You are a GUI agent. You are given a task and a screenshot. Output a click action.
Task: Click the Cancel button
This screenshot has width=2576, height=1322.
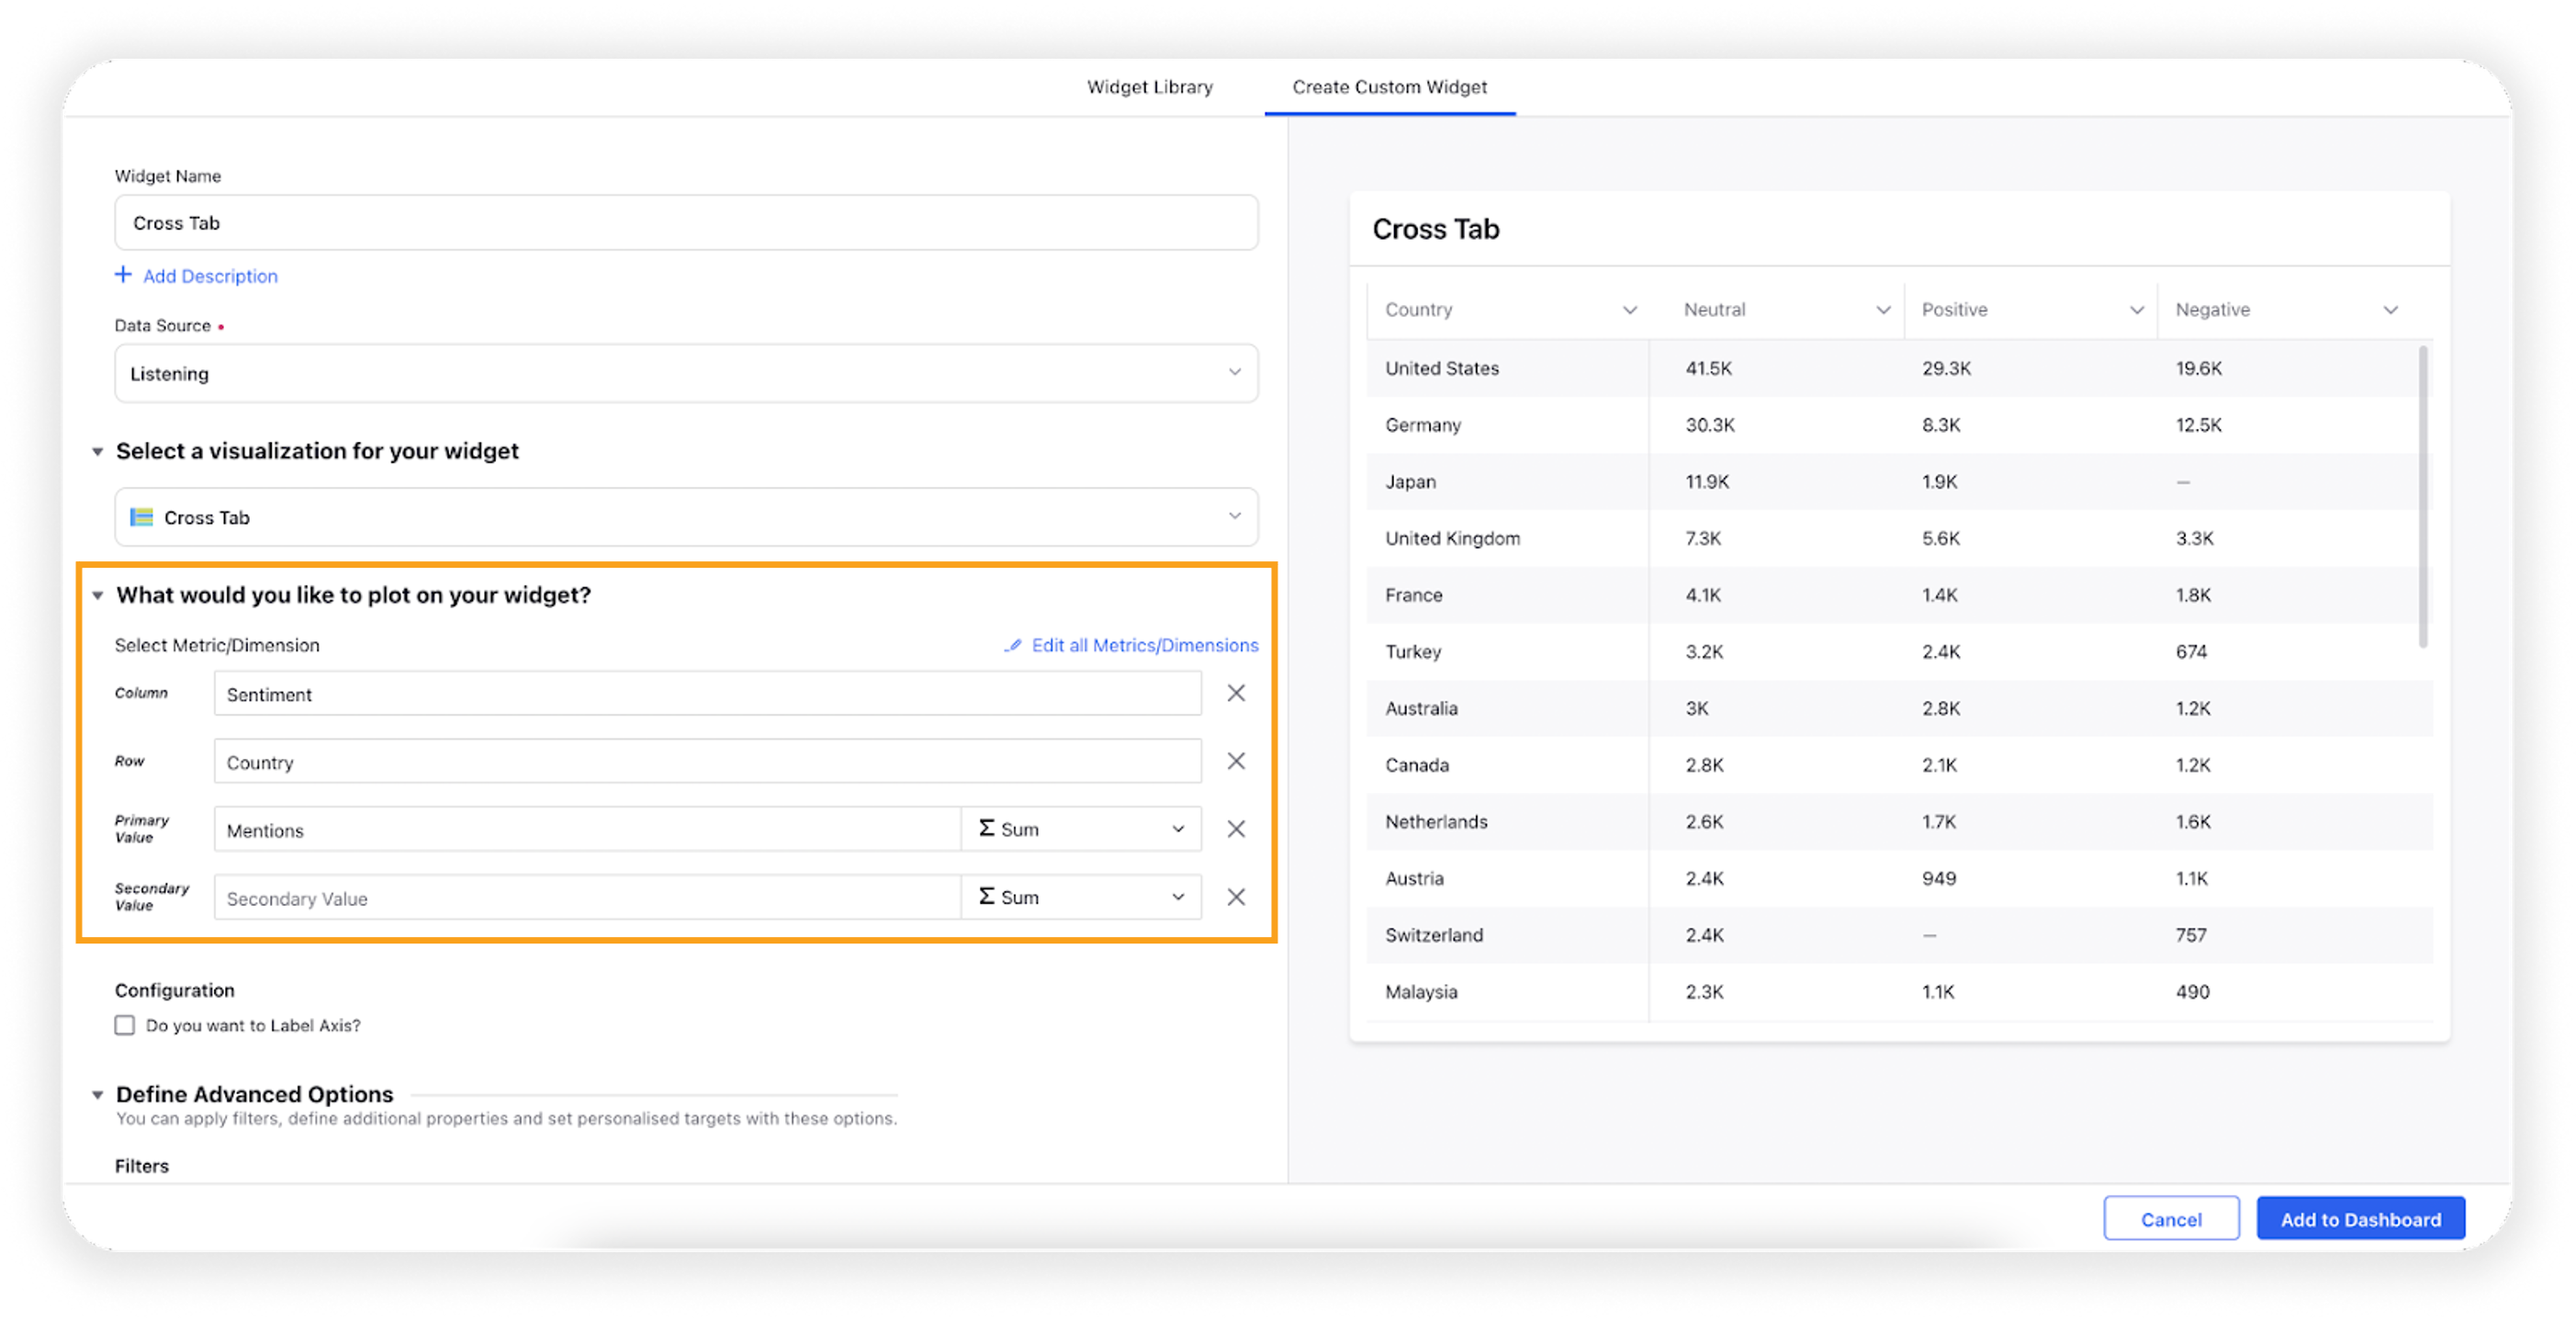point(2171,1219)
